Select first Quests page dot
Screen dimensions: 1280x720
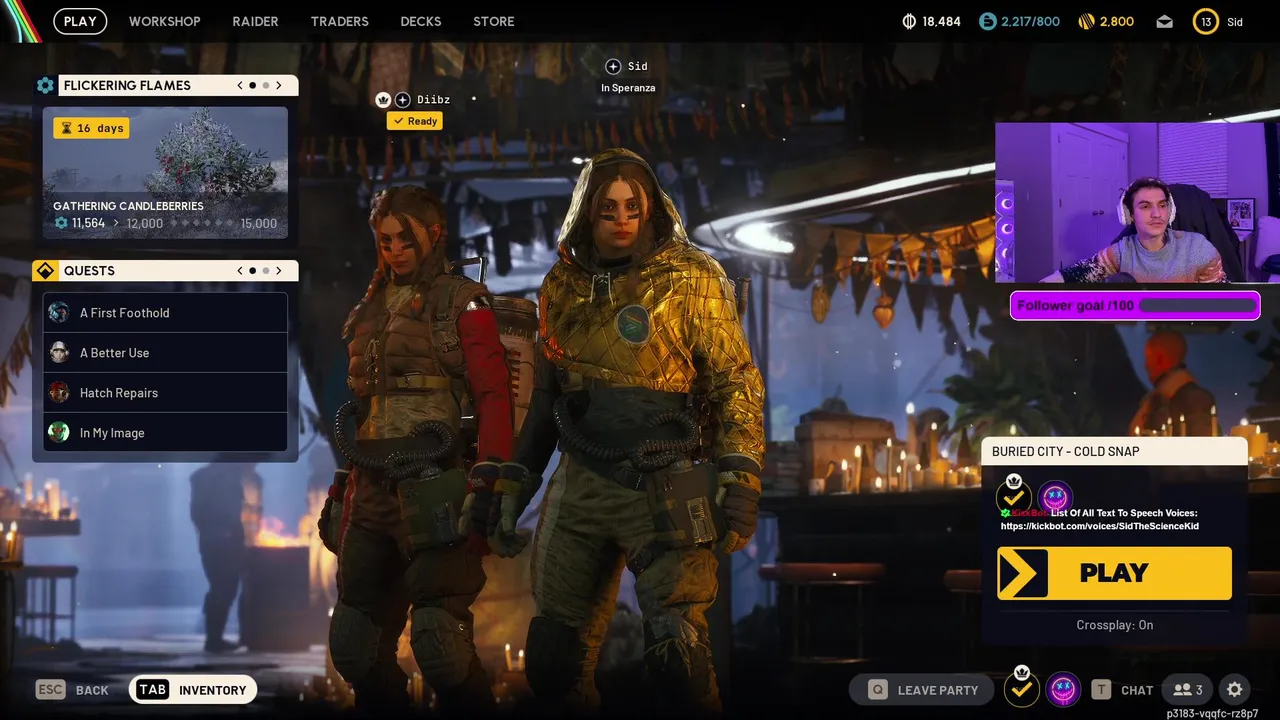(252, 270)
